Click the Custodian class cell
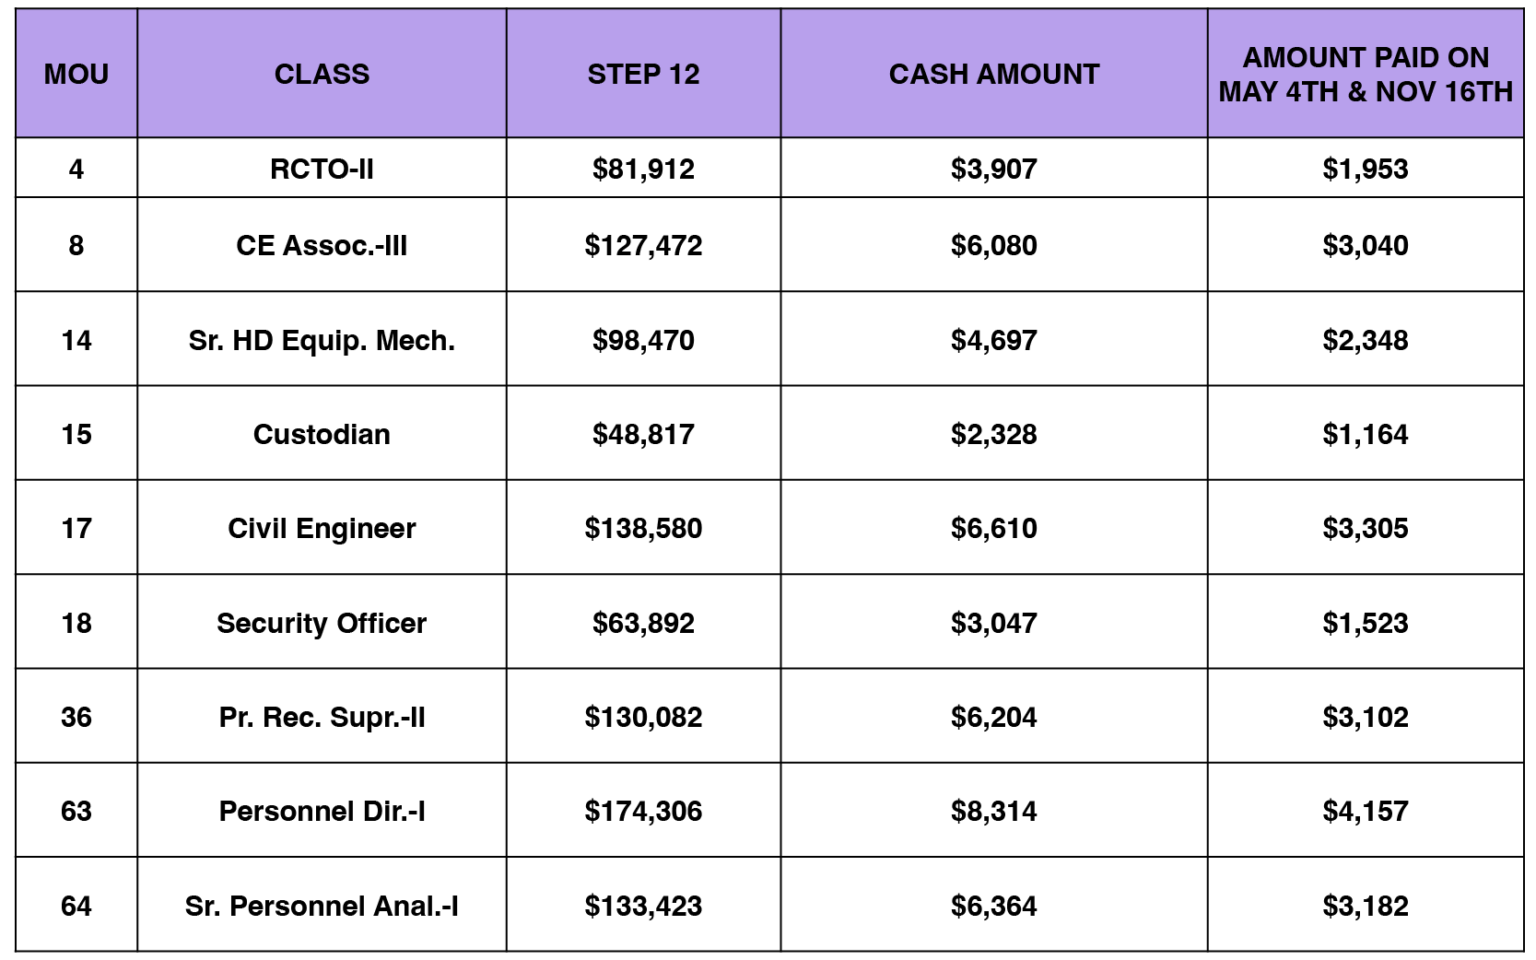The image size is (1536, 960). (321, 434)
